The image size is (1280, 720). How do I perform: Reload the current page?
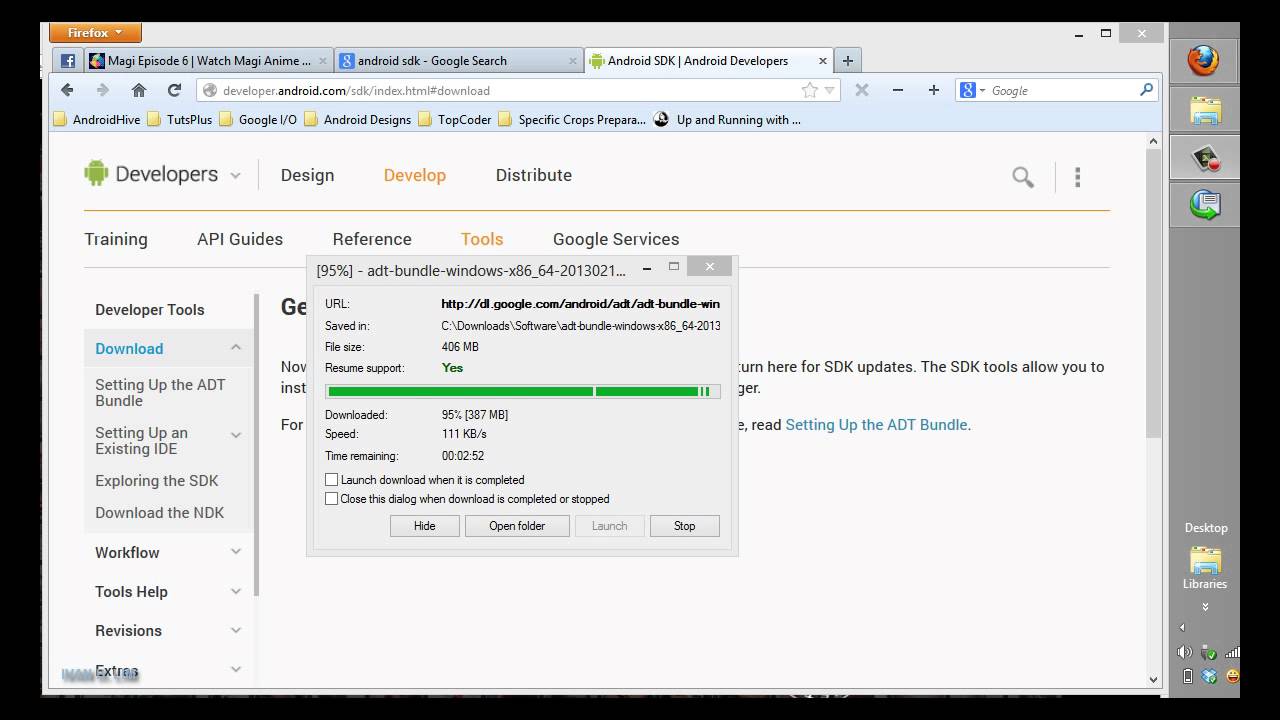[174, 90]
